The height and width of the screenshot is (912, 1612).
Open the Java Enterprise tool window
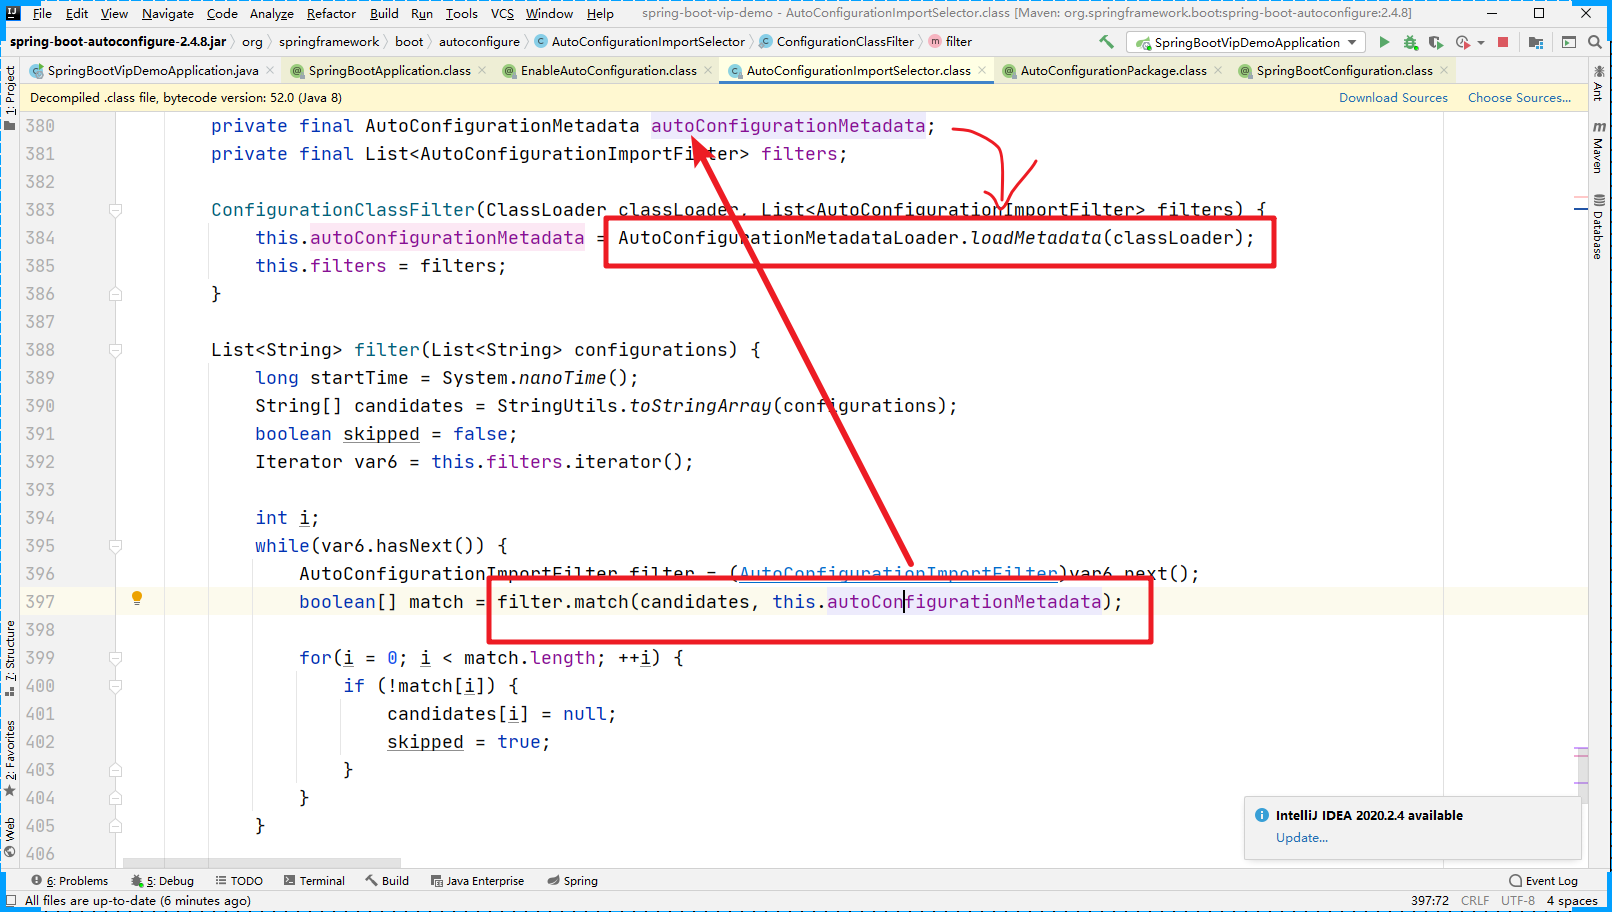click(477, 881)
